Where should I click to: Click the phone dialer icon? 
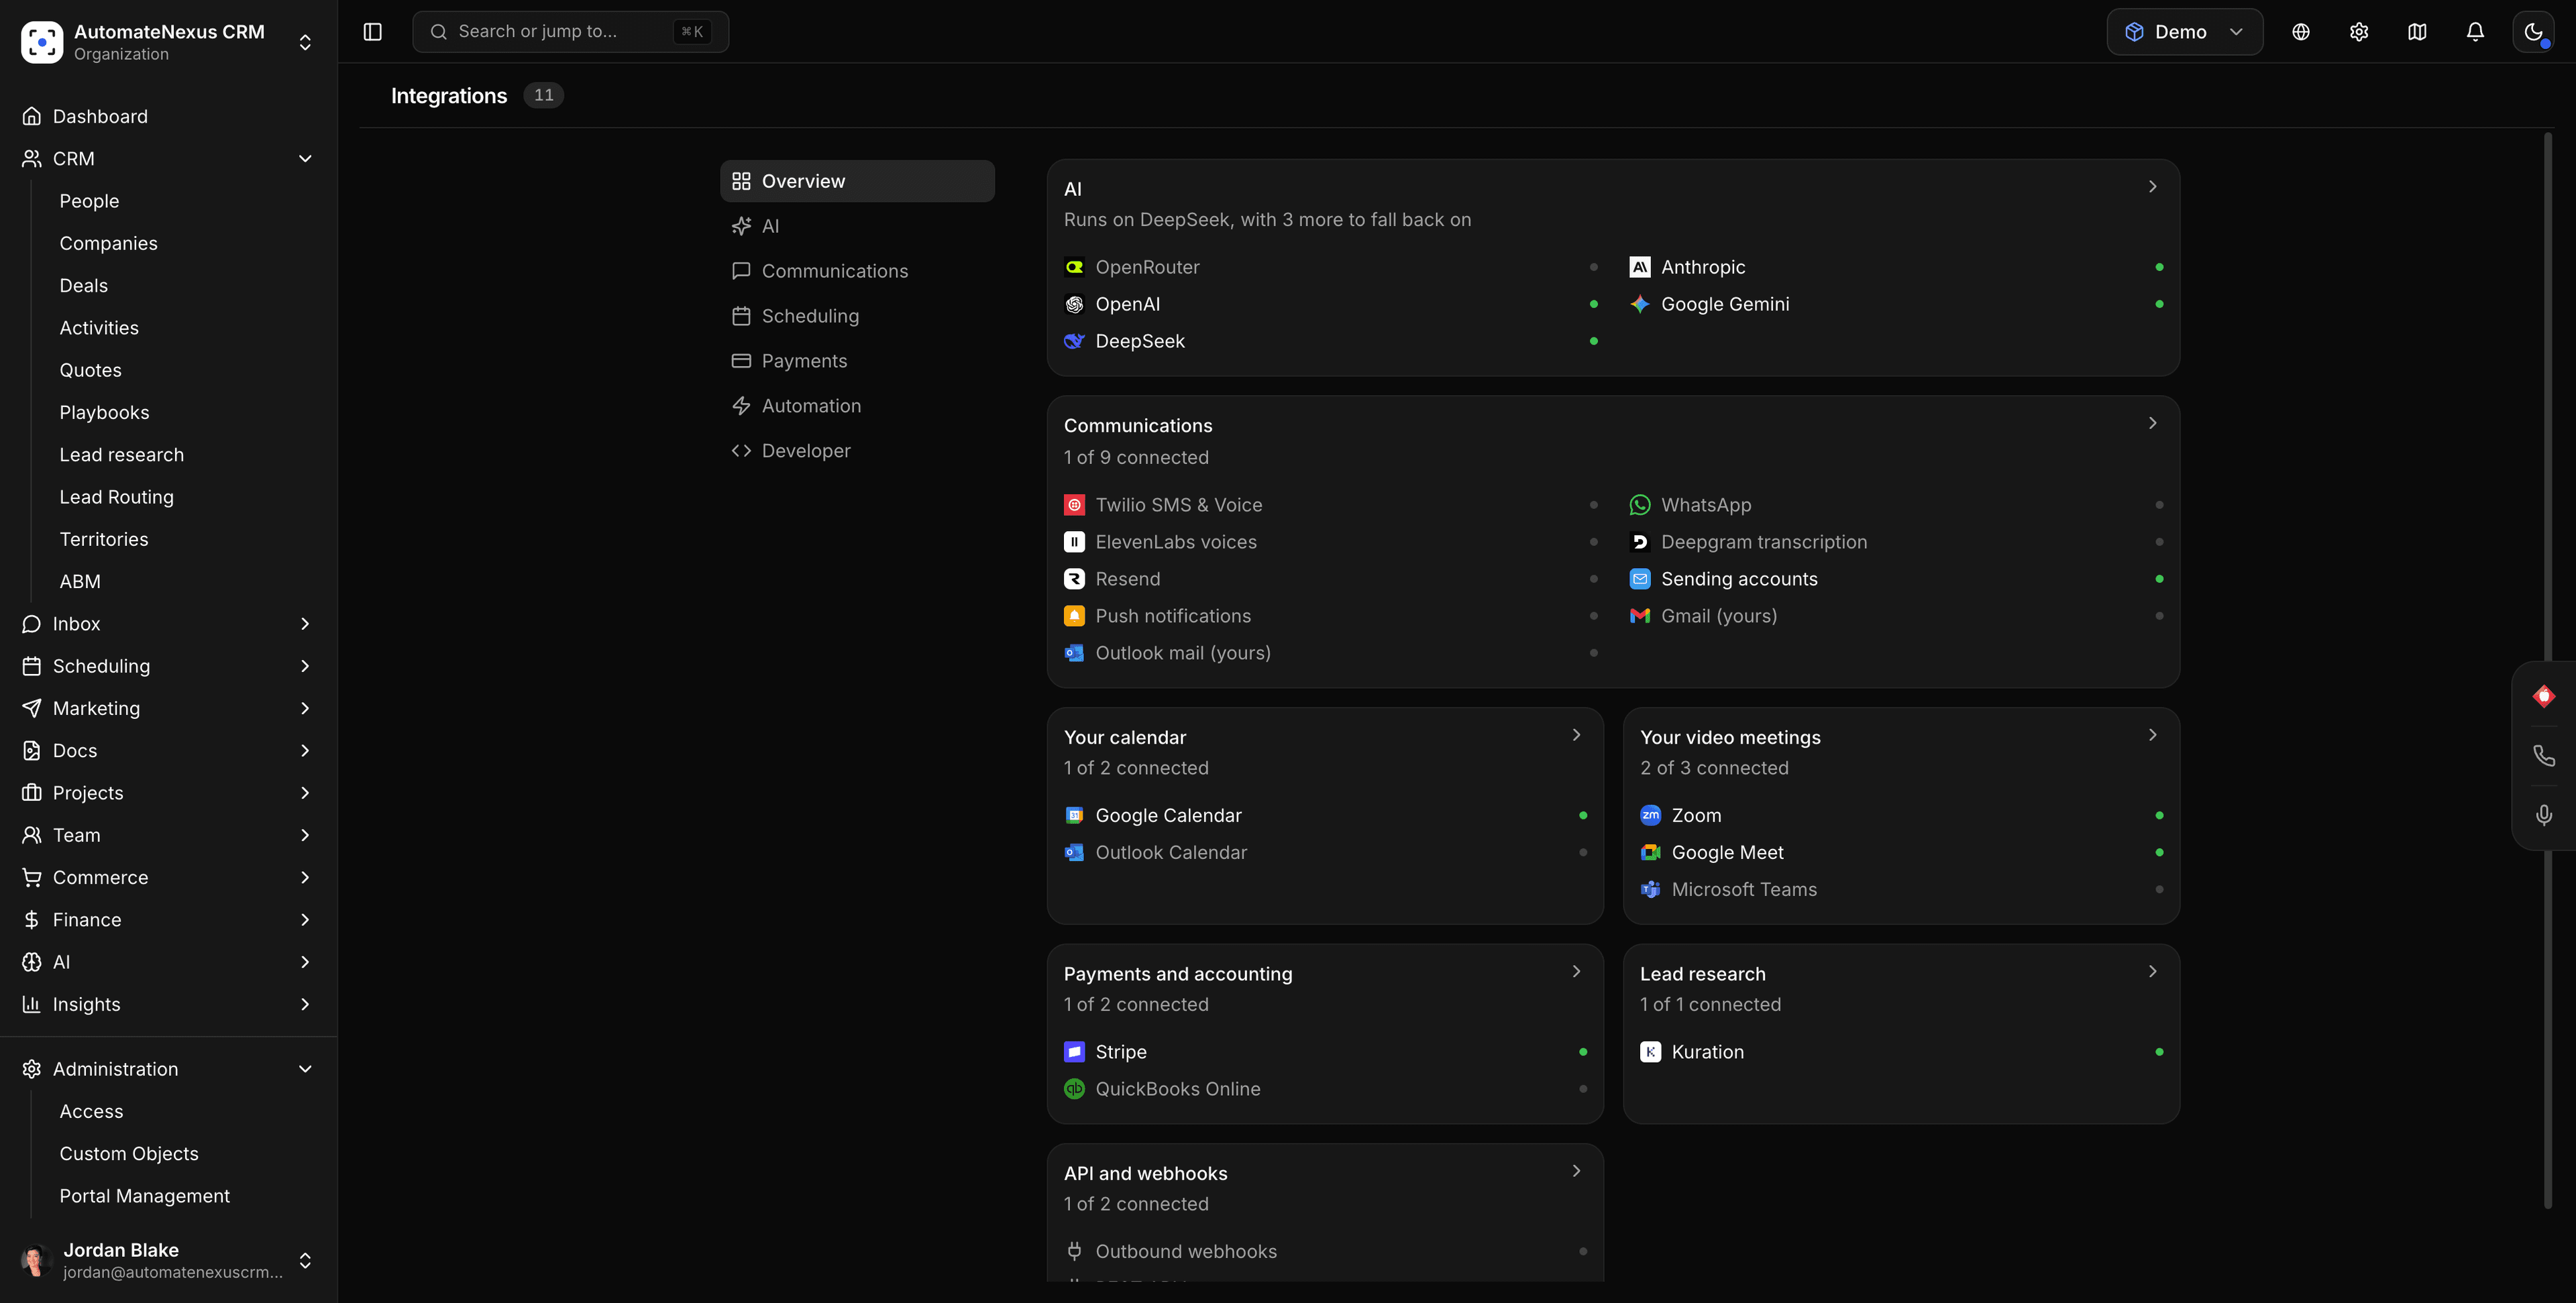click(2544, 755)
